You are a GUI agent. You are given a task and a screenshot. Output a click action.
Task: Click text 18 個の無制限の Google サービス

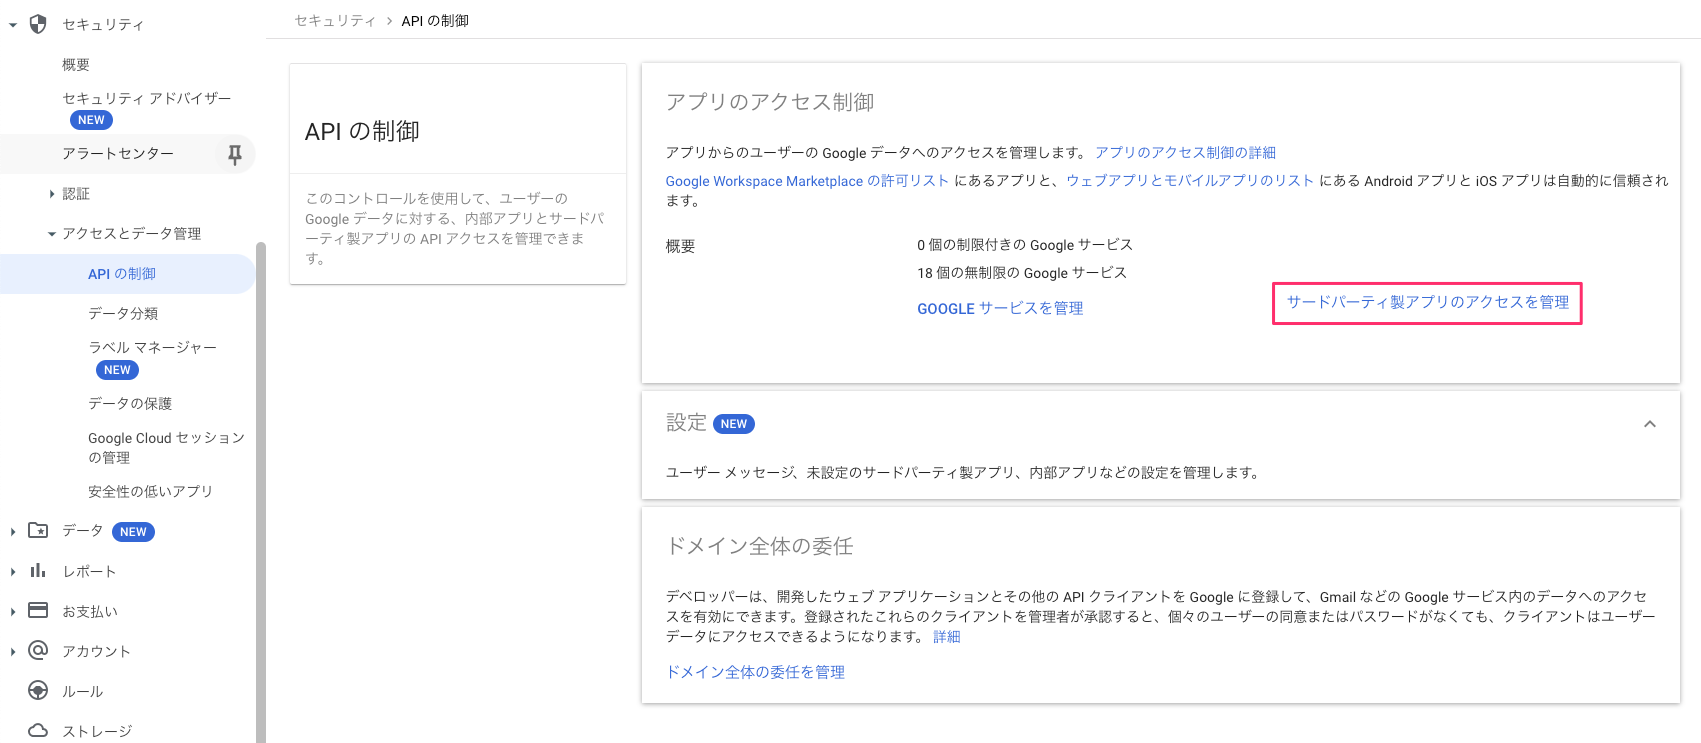pos(1022,273)
